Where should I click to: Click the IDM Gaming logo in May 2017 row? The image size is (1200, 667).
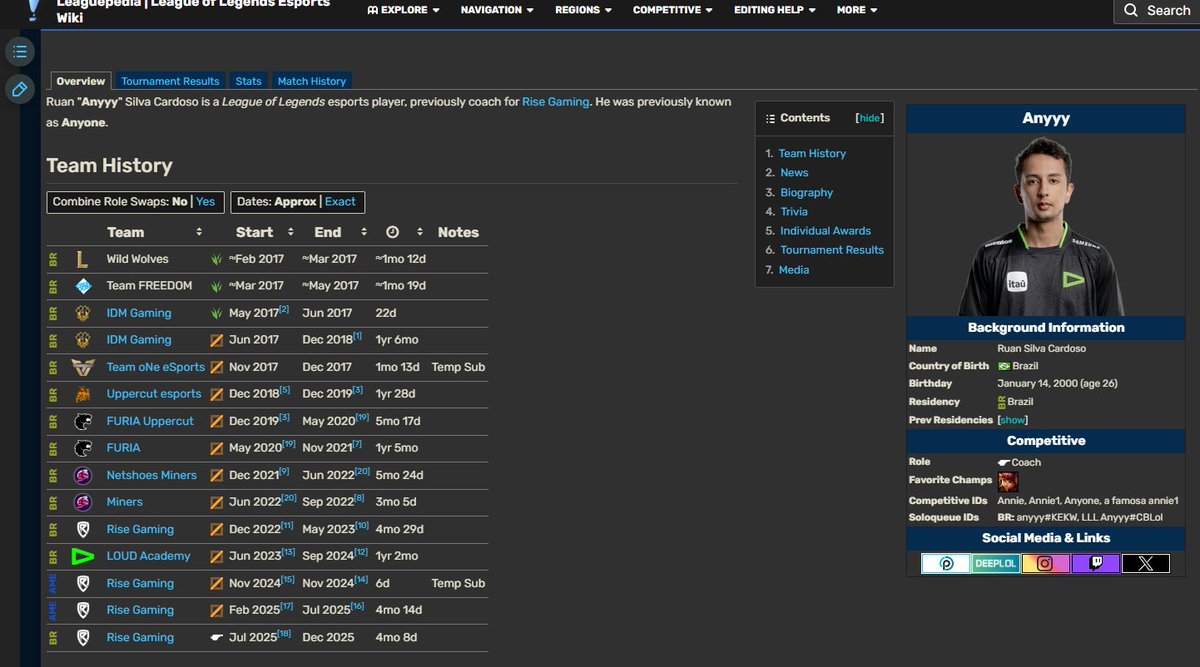[83, 313]
